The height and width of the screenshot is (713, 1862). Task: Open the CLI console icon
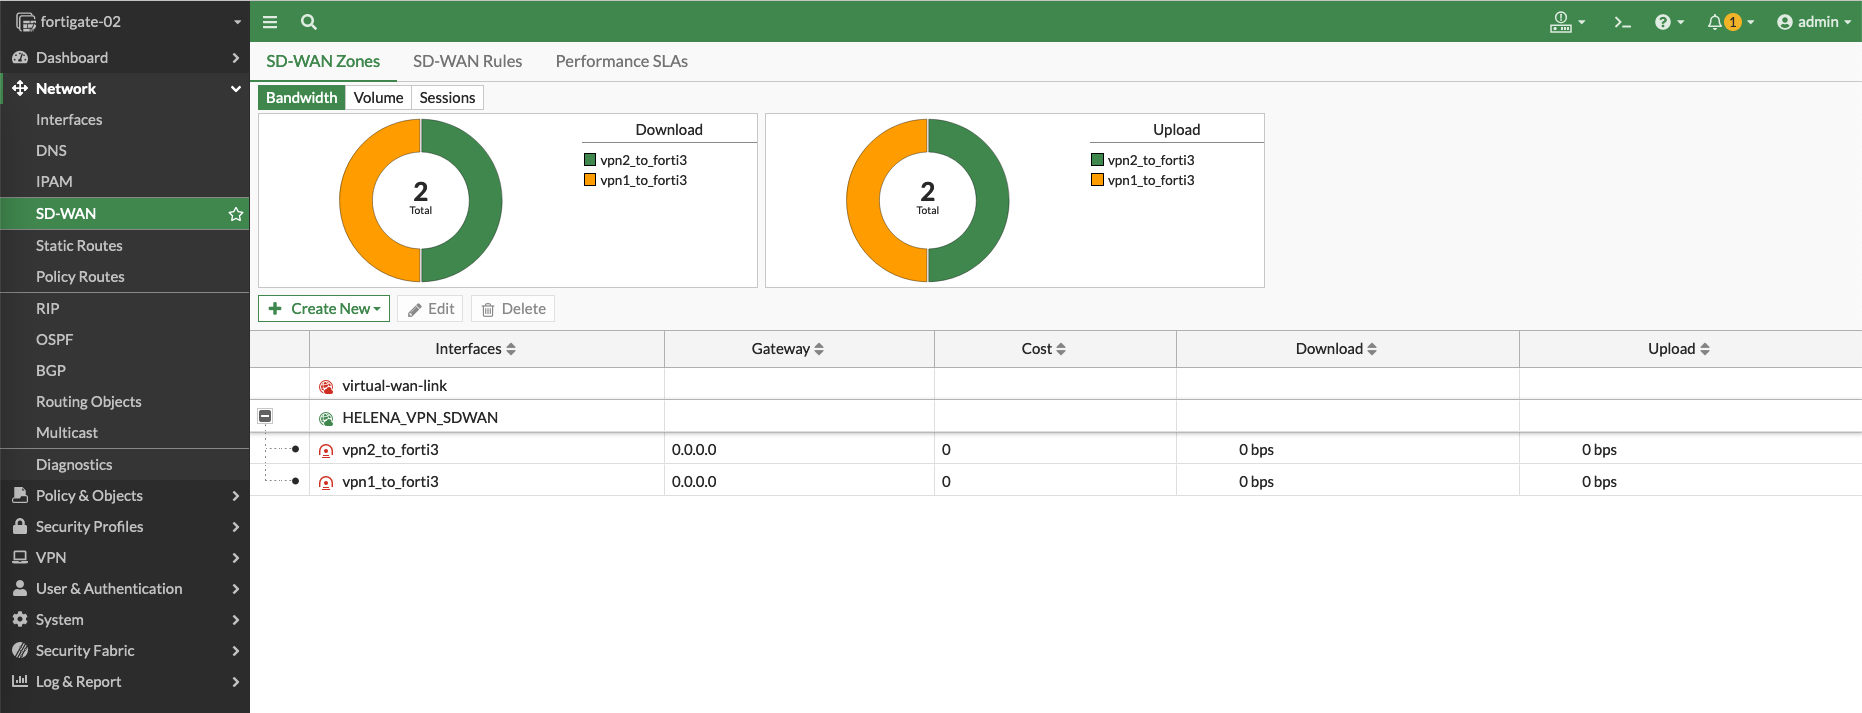pyautogui.click(x=1622, y=22)
